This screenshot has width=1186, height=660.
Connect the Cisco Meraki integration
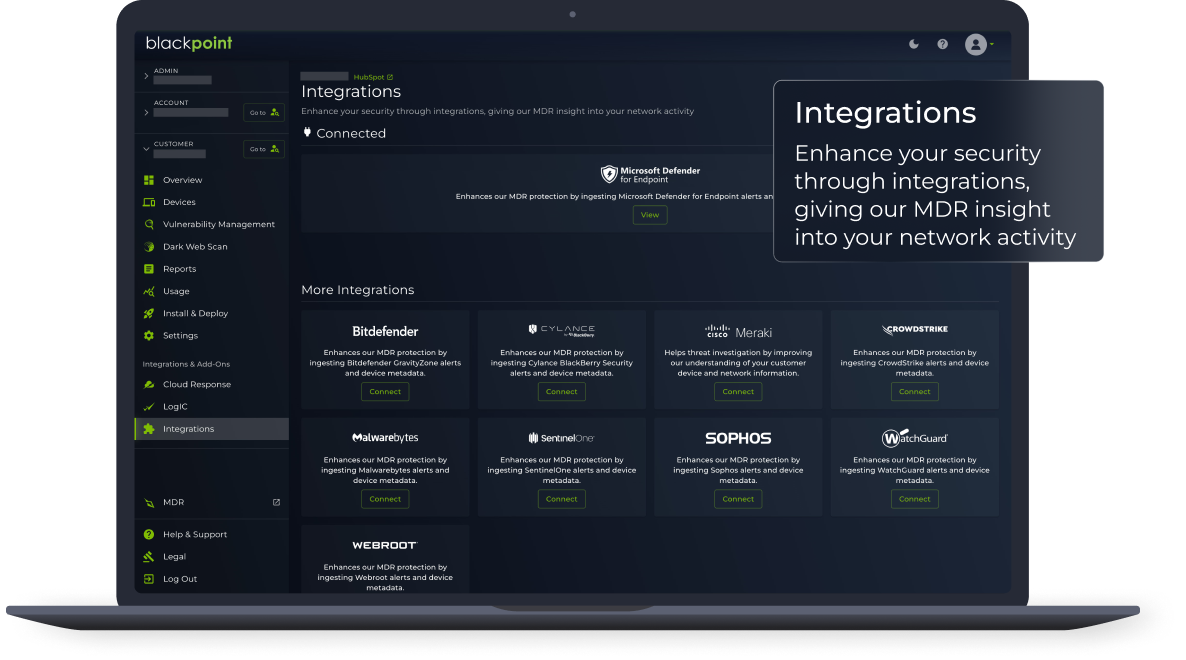point(738,392)
